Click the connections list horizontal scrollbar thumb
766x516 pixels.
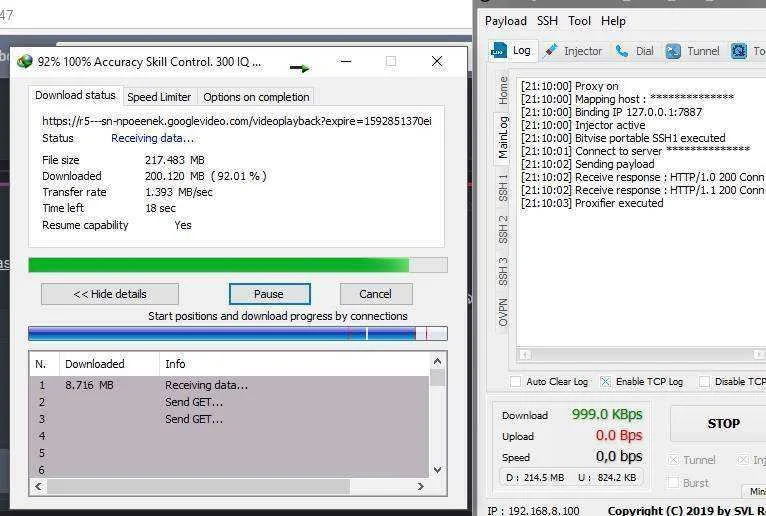(x=198, y=486)
